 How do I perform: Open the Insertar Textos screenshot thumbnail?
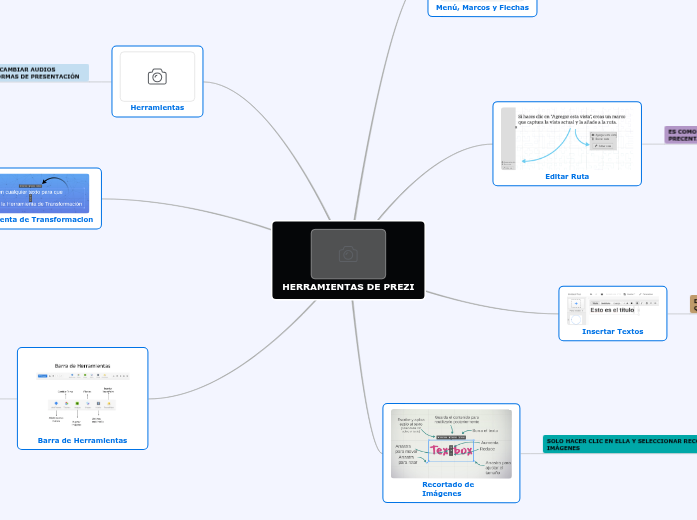pyautogui.click(x=611, y=307)
